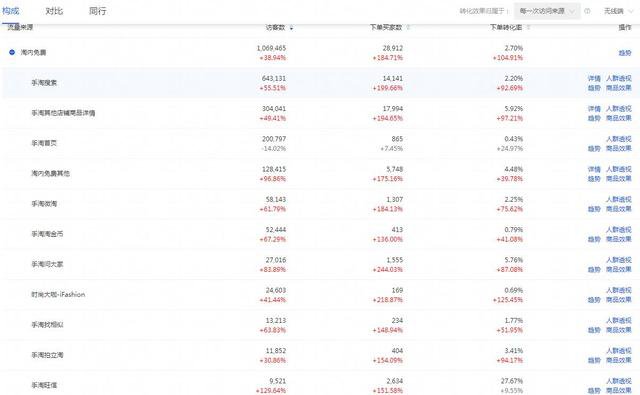View 趋势 for 手淘旺信 row
Image resolution: width=640 pixels, height=395 pixels.
click(594, 391)
